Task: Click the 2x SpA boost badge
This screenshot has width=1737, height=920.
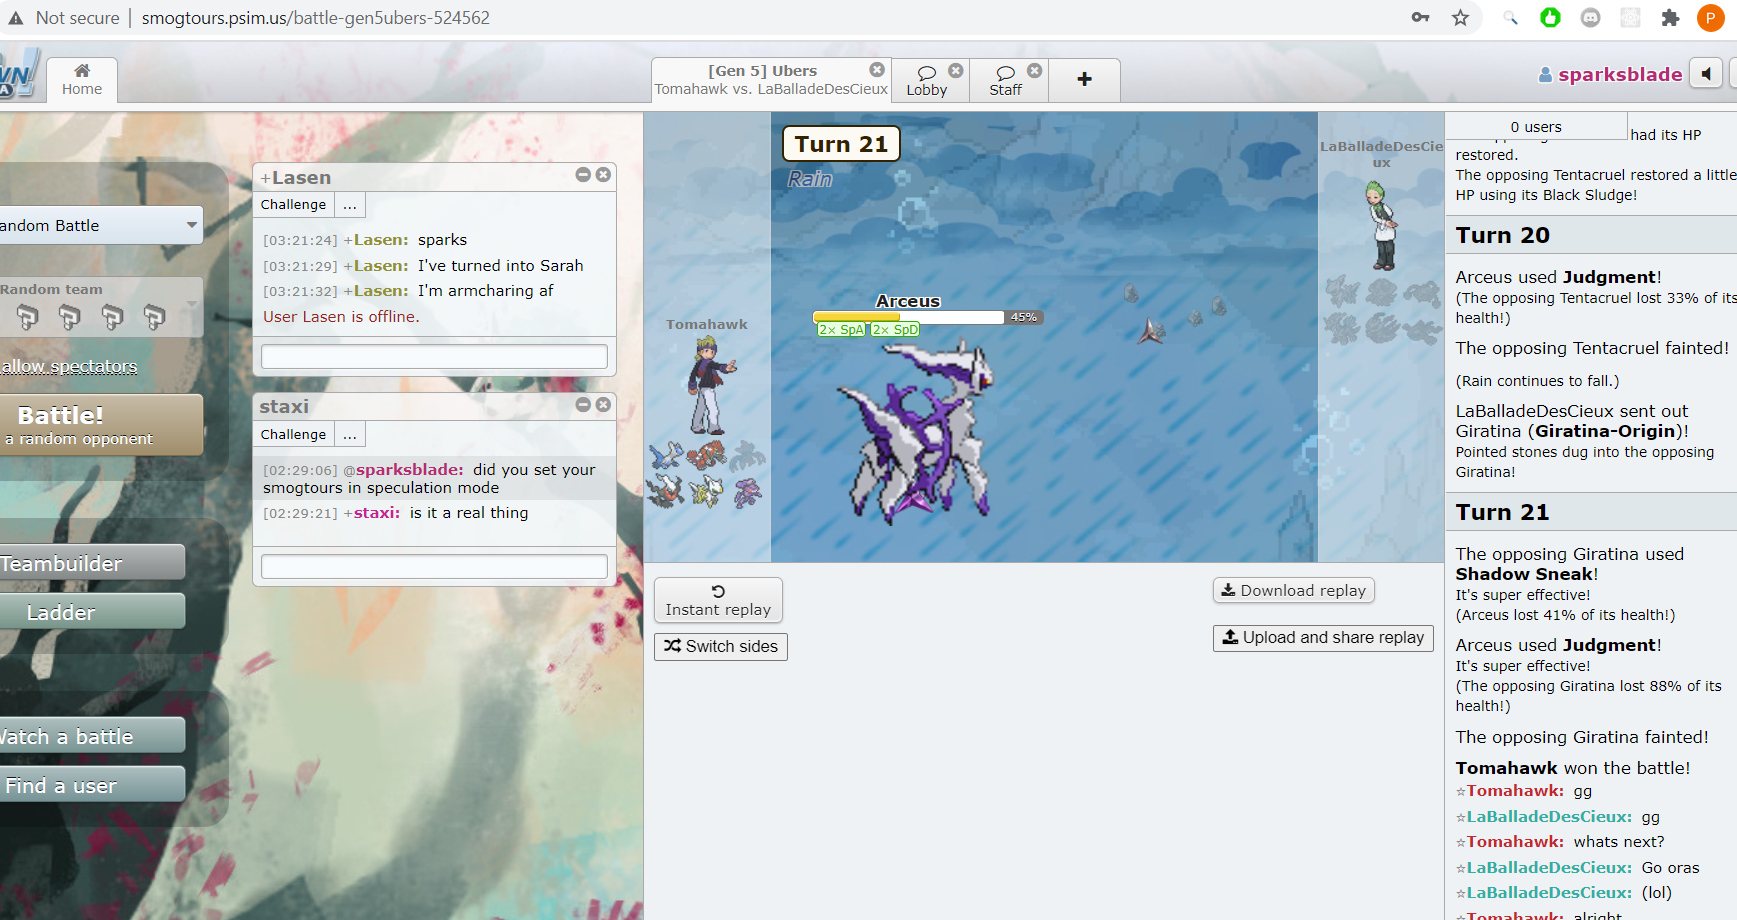Action: click(841, 329)
